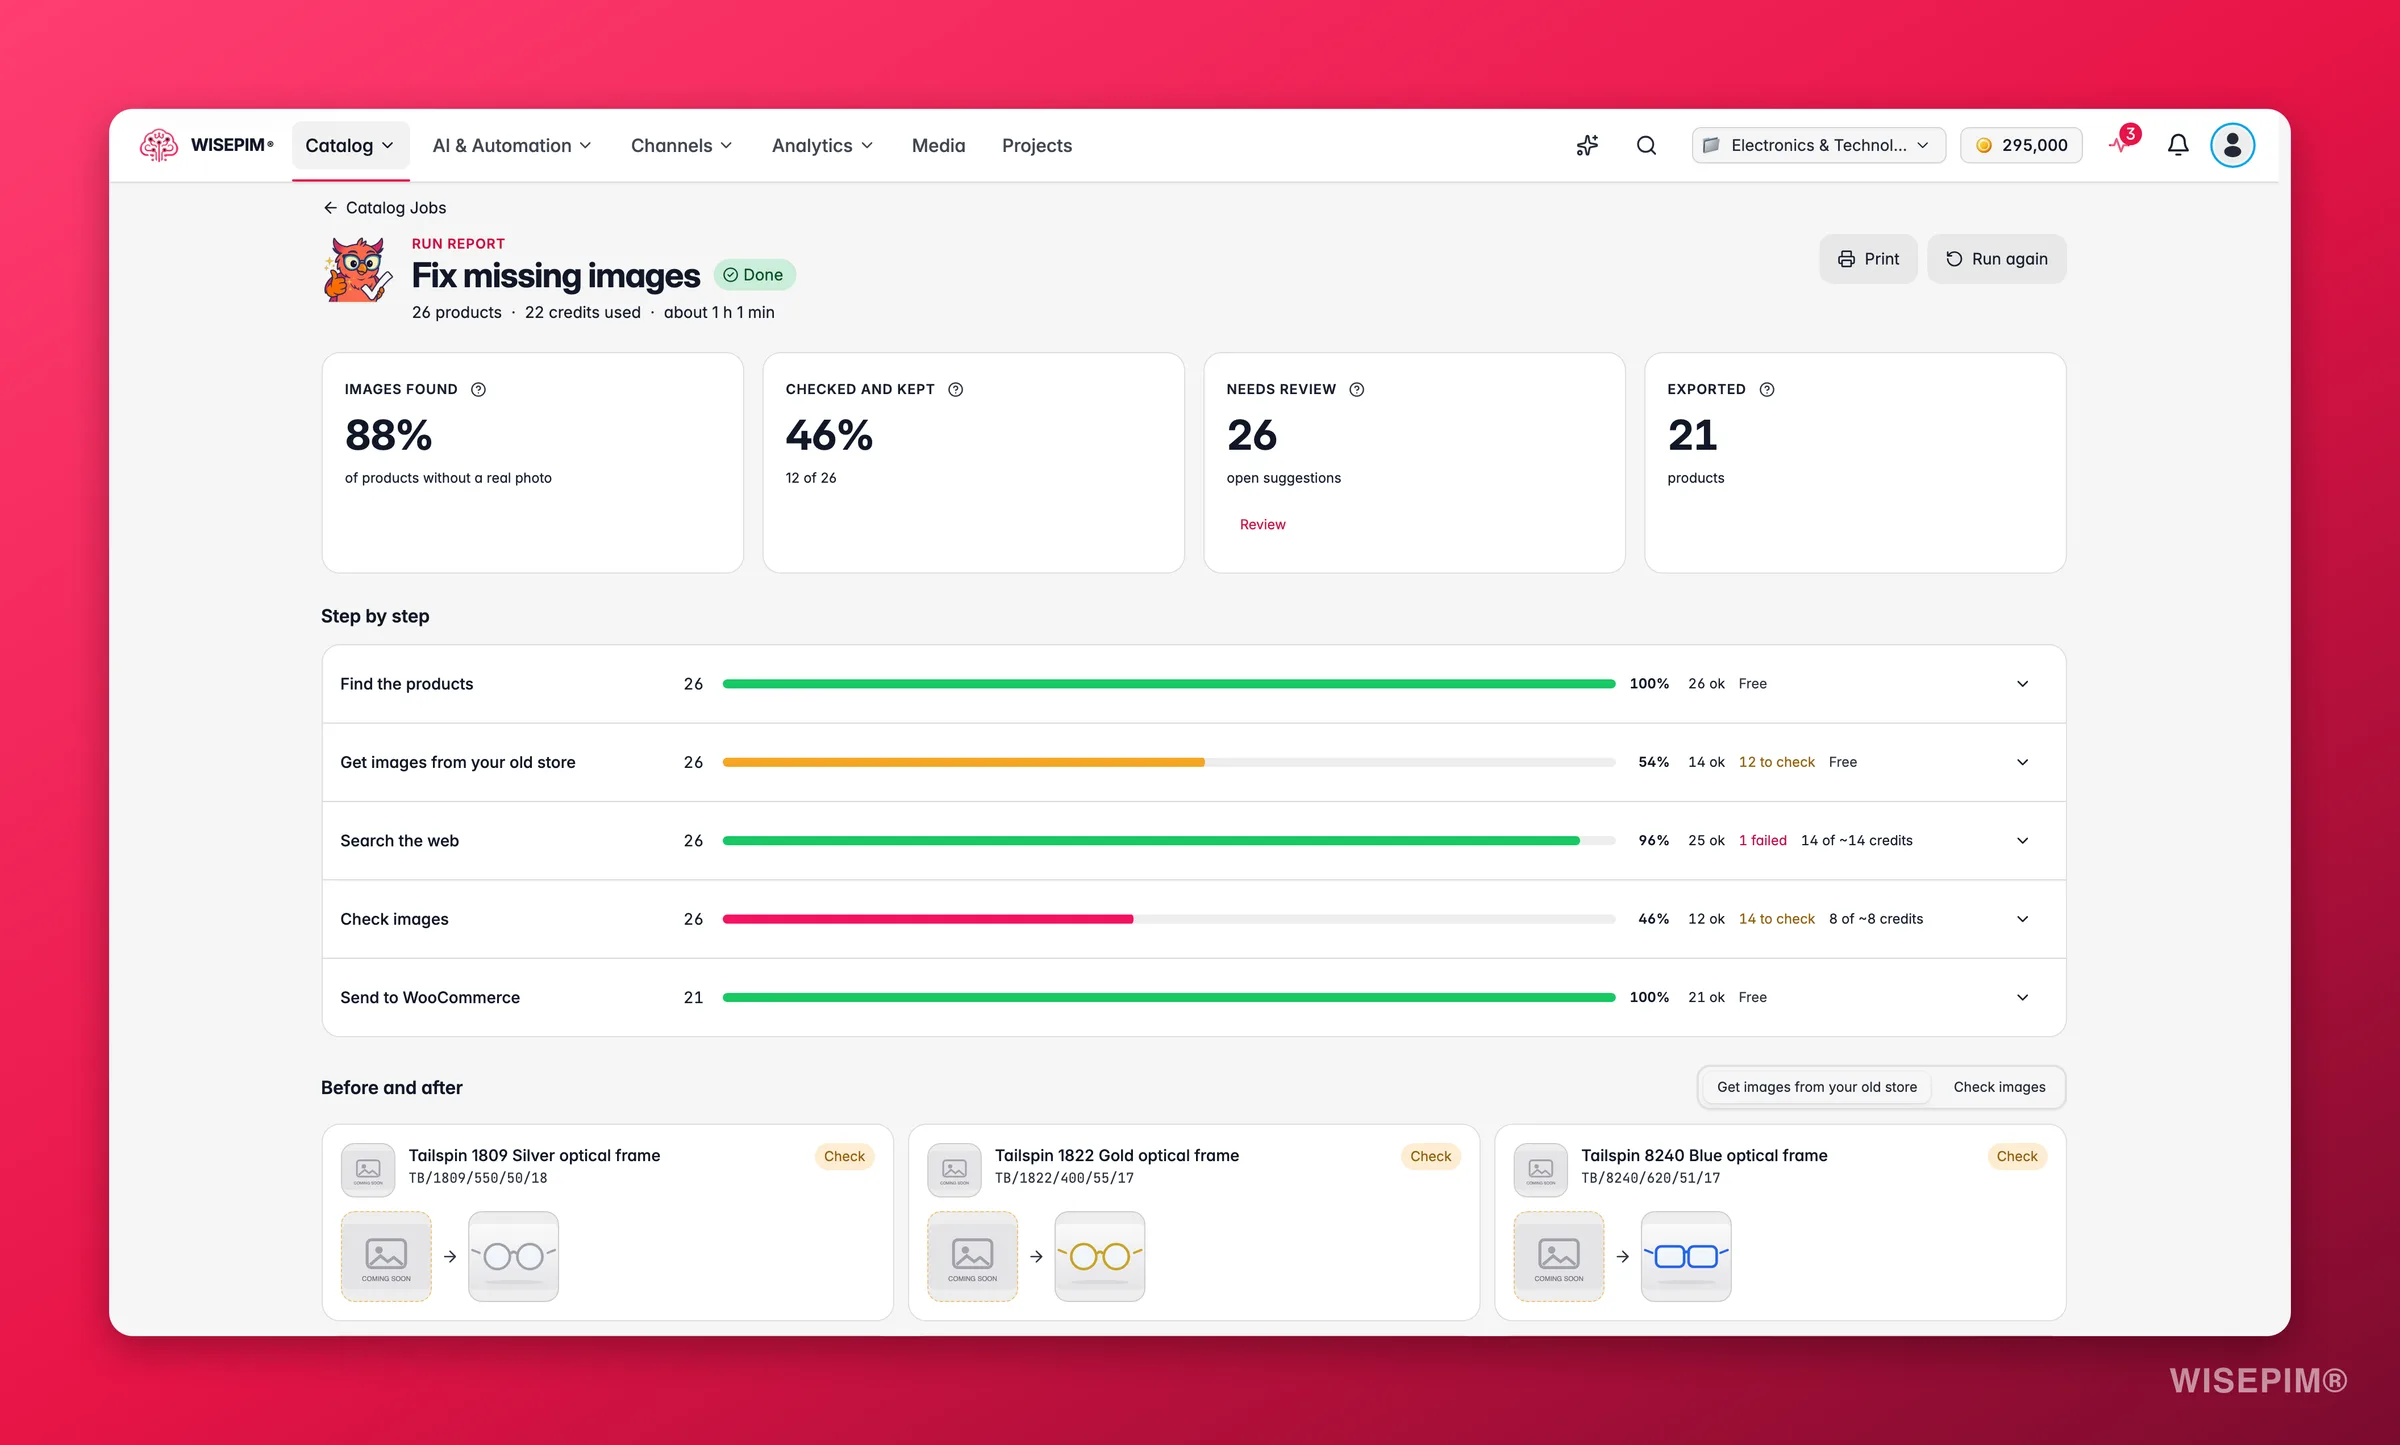
Task: Open Tailspin 1822 gold glasses after image
Action: click(1099, 1257)
